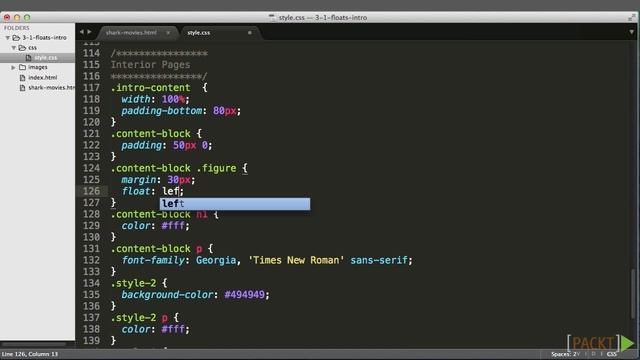Click the fullscreen icon in title bar
The image size is (640, 360).
tap(632, 18)
